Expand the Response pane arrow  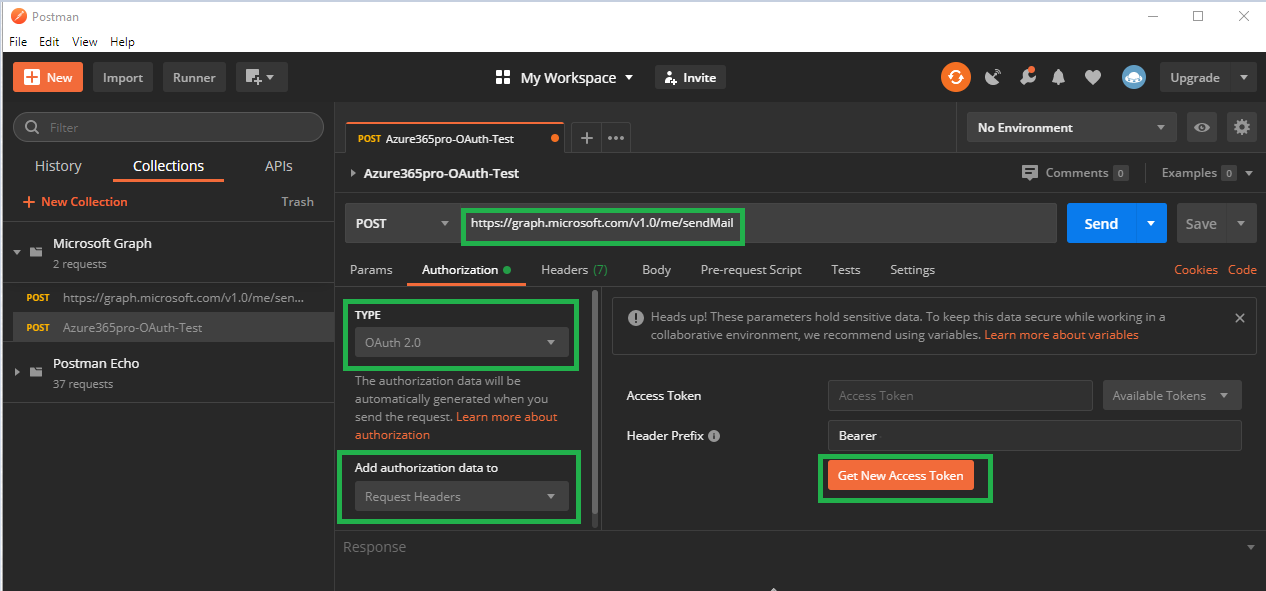1250,547
